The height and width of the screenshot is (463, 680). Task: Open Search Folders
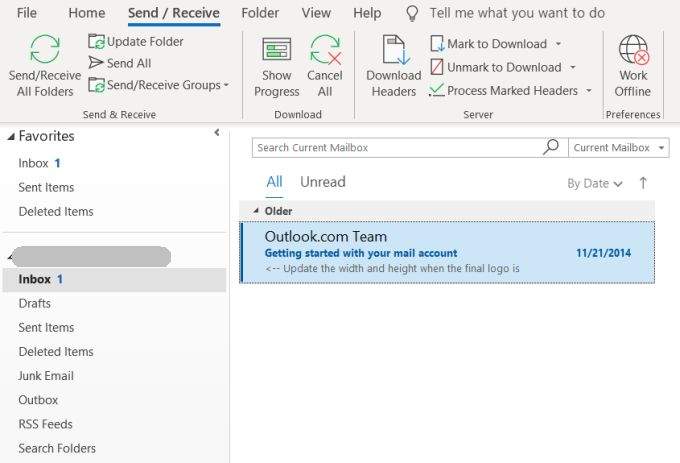(57, 448)
